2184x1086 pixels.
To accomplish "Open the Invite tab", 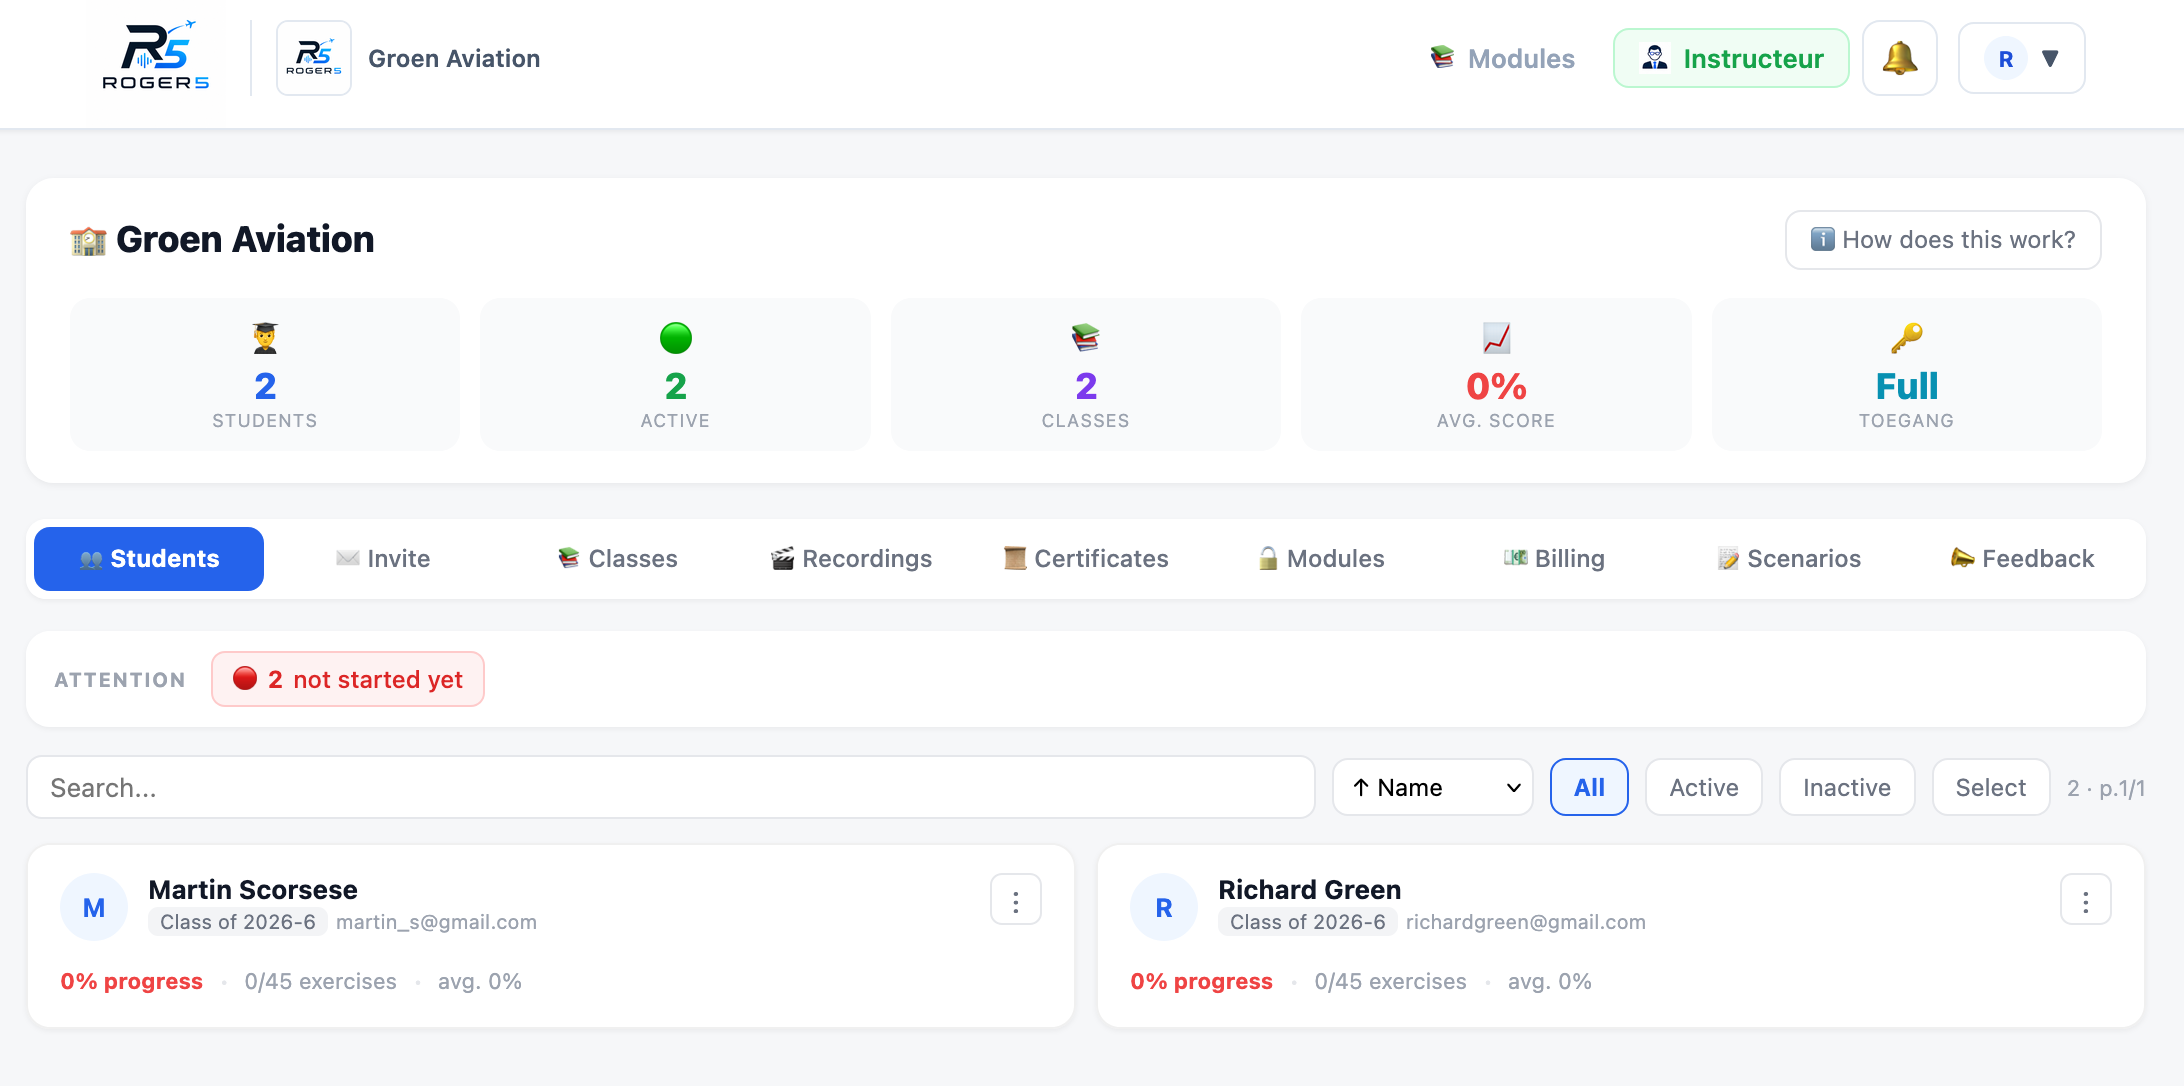I will coord(384,559).
